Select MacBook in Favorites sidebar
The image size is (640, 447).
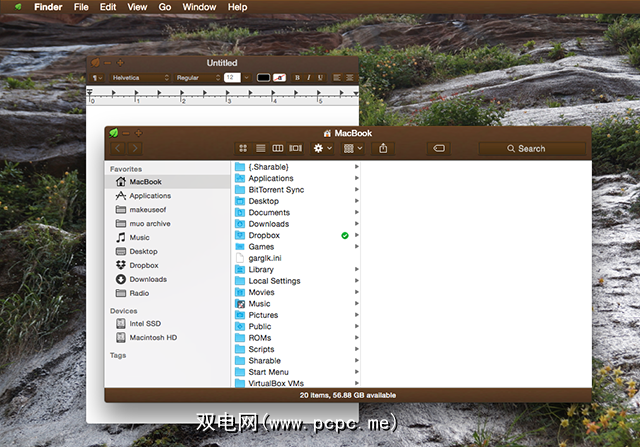167,182
